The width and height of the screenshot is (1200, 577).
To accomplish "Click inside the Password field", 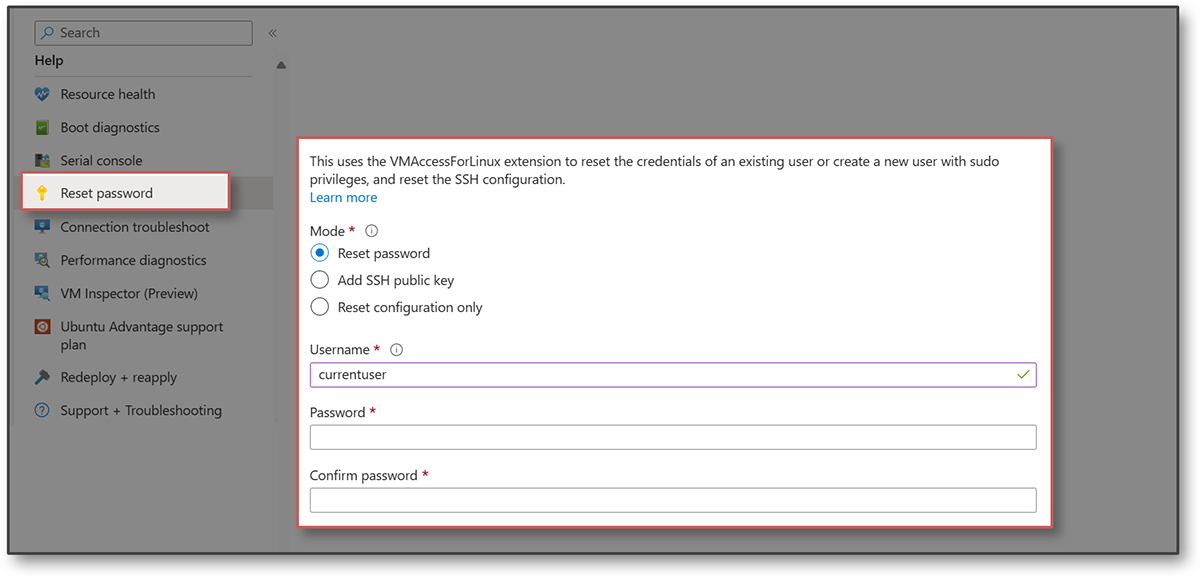I will 672,437.
